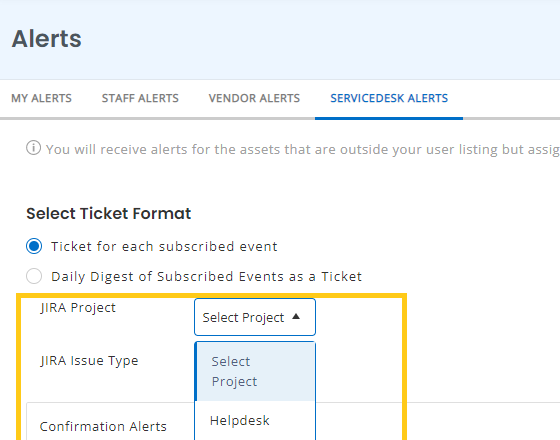Click the Ticket for each subscribed event label
The height and width of the screenshot is (440, 560).
[164, 246]
